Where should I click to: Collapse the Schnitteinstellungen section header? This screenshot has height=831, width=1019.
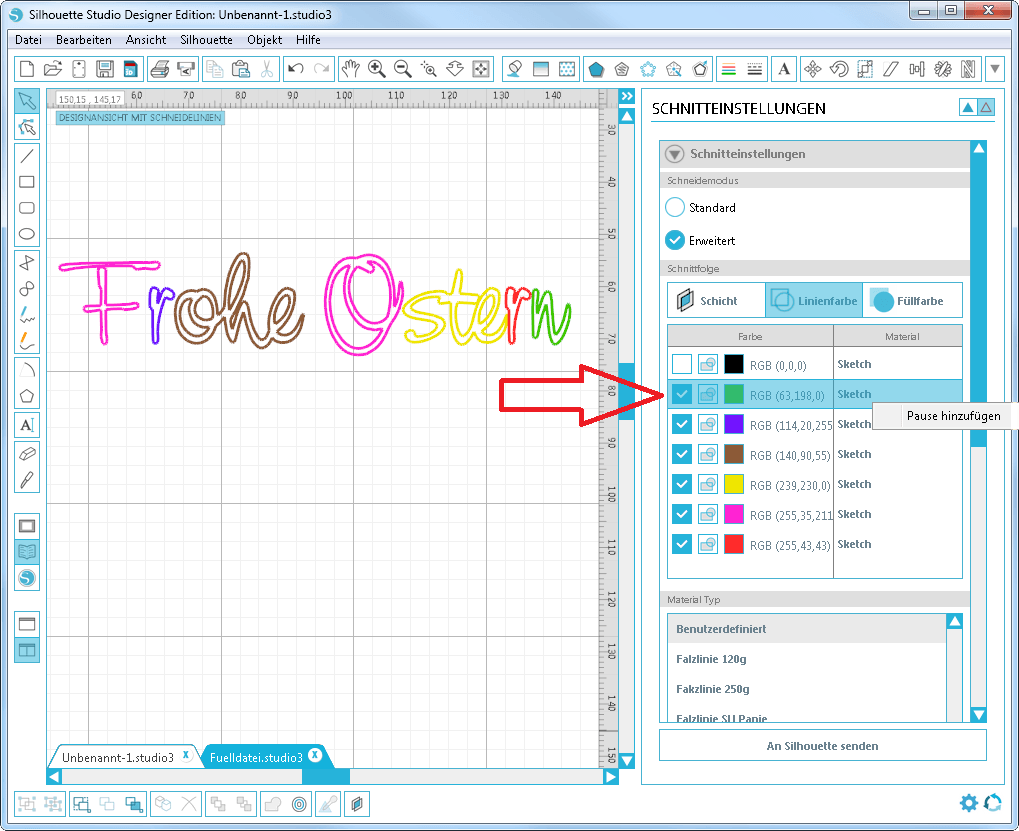(x=675, y=154)
